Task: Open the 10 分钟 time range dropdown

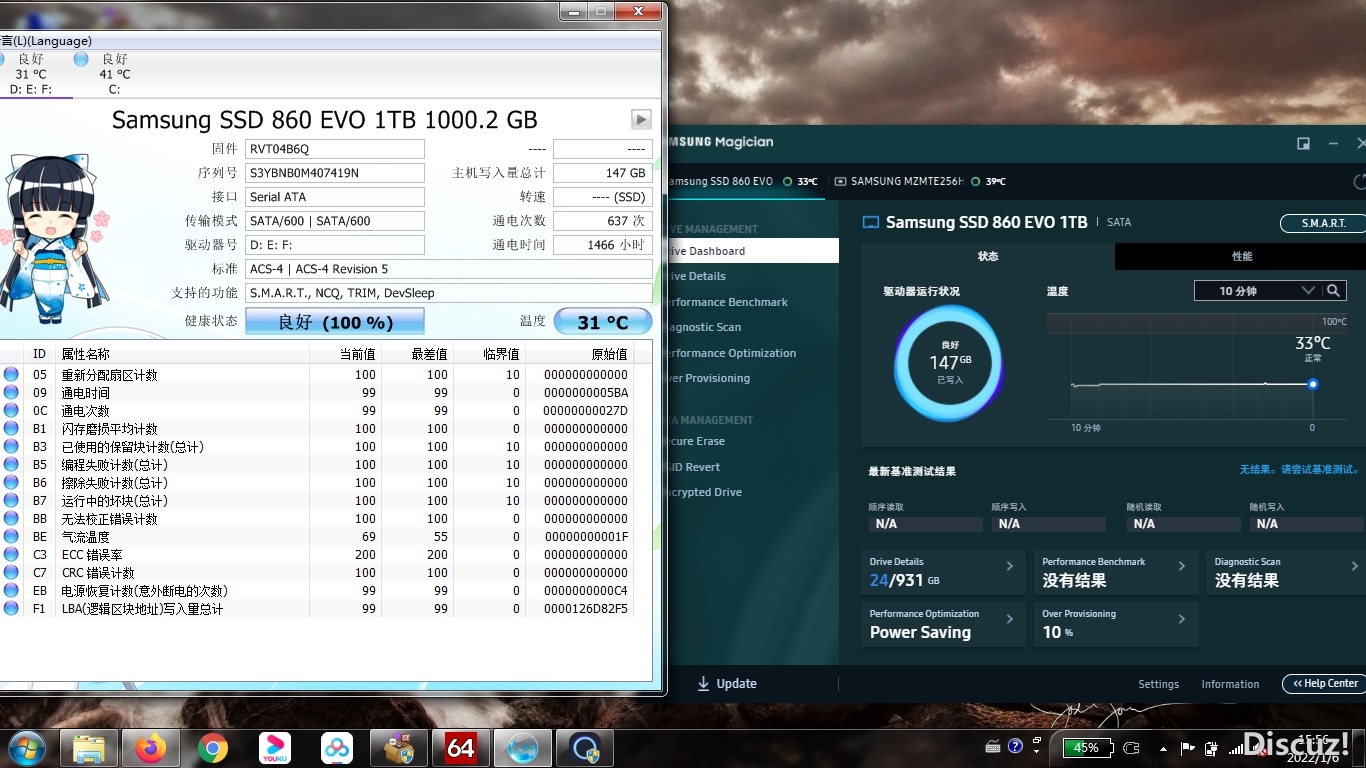Action: (1258, 290)
